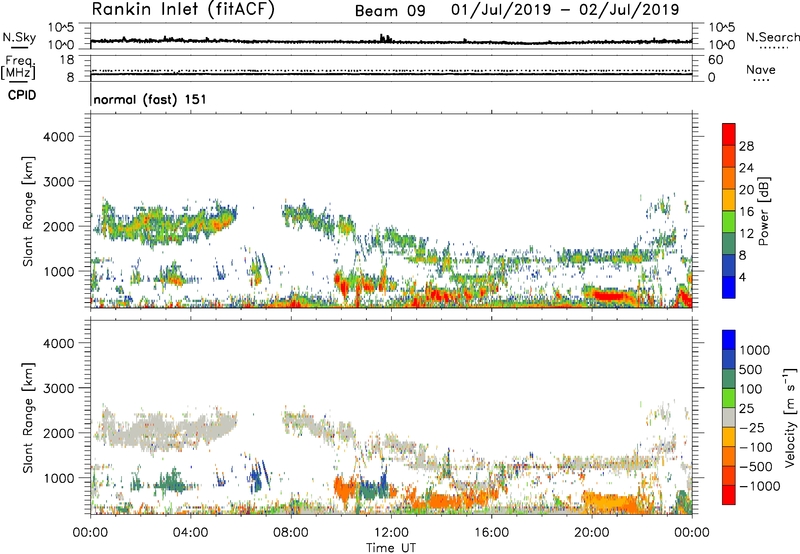Image resolution: width=800 pixels, height=554 pixels.
Task: Click the "N.Search" legend label
Action: pos(772,37)
